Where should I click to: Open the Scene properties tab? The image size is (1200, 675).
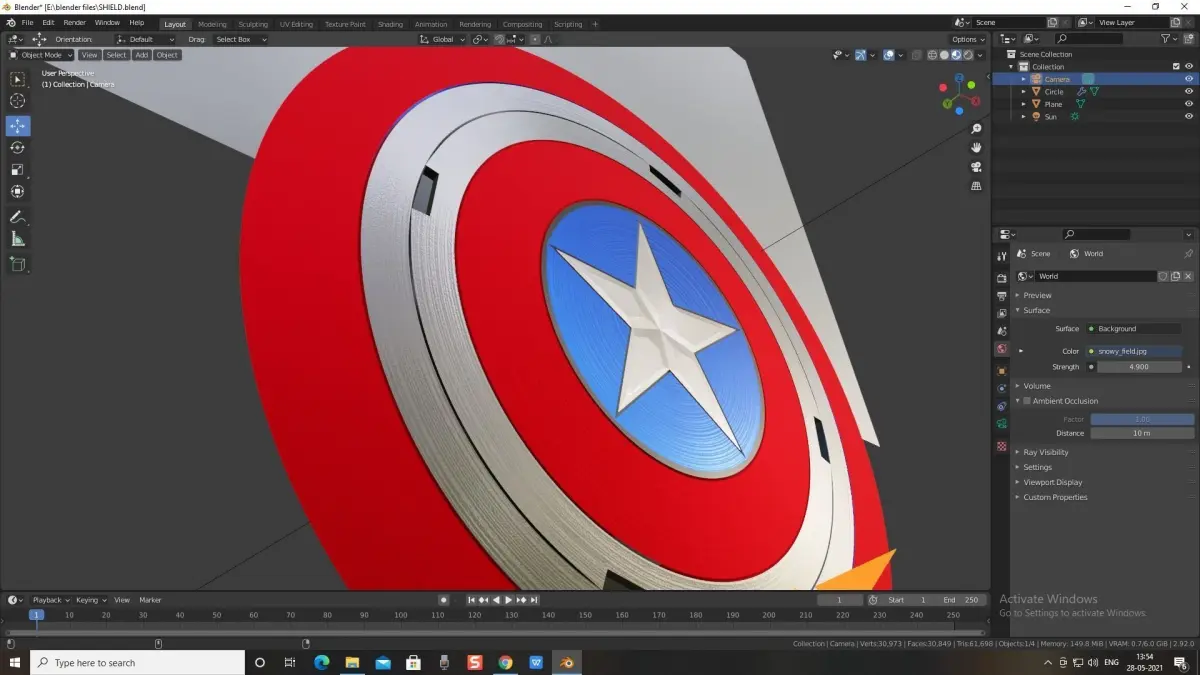point(1002,331)
